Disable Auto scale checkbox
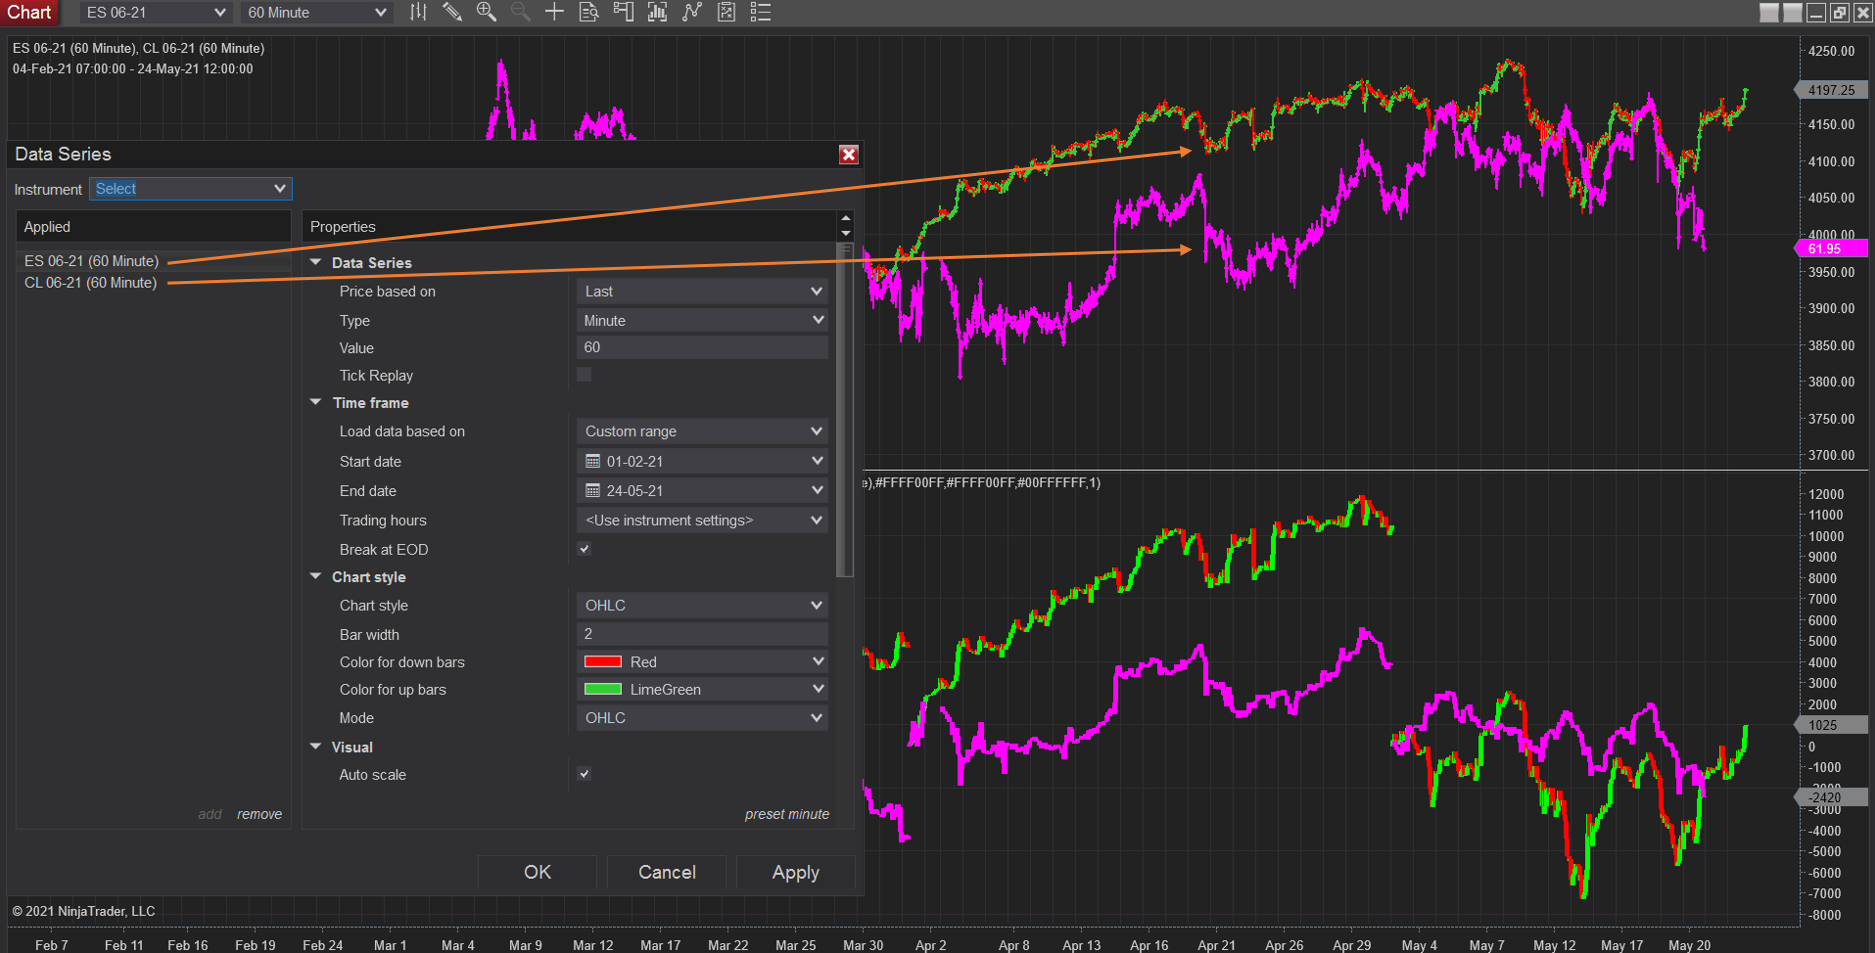 584,774
